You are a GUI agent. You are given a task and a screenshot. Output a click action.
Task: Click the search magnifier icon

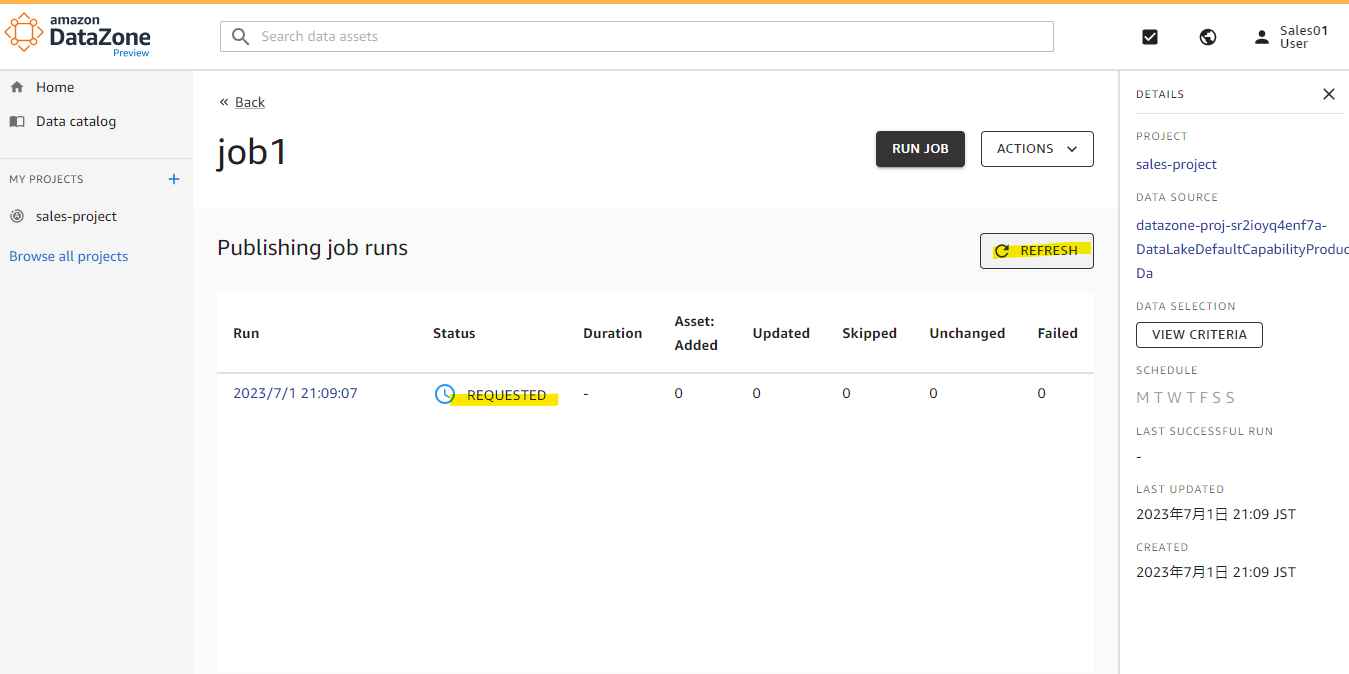click(x=240, y=36)
